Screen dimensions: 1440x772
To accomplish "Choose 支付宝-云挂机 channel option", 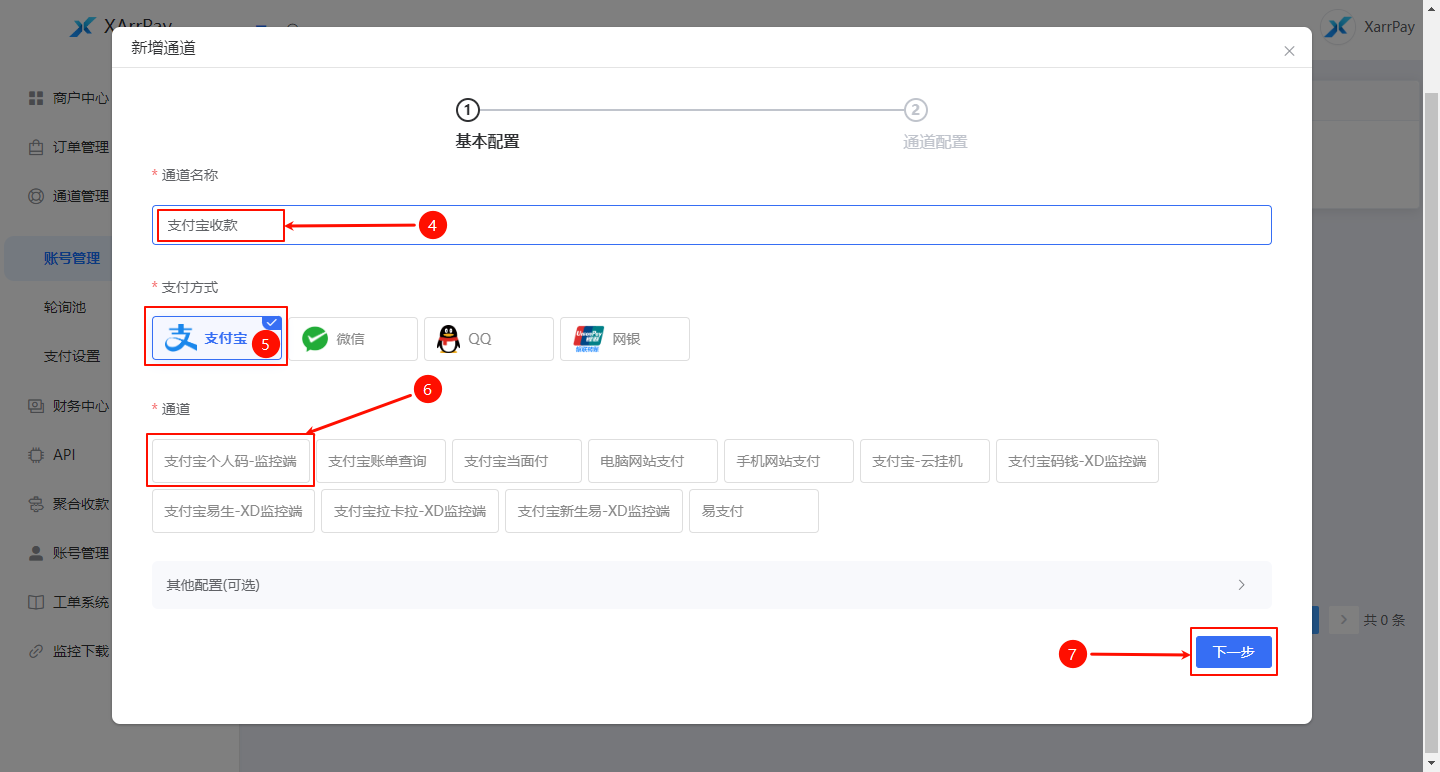I will (924, 461).
